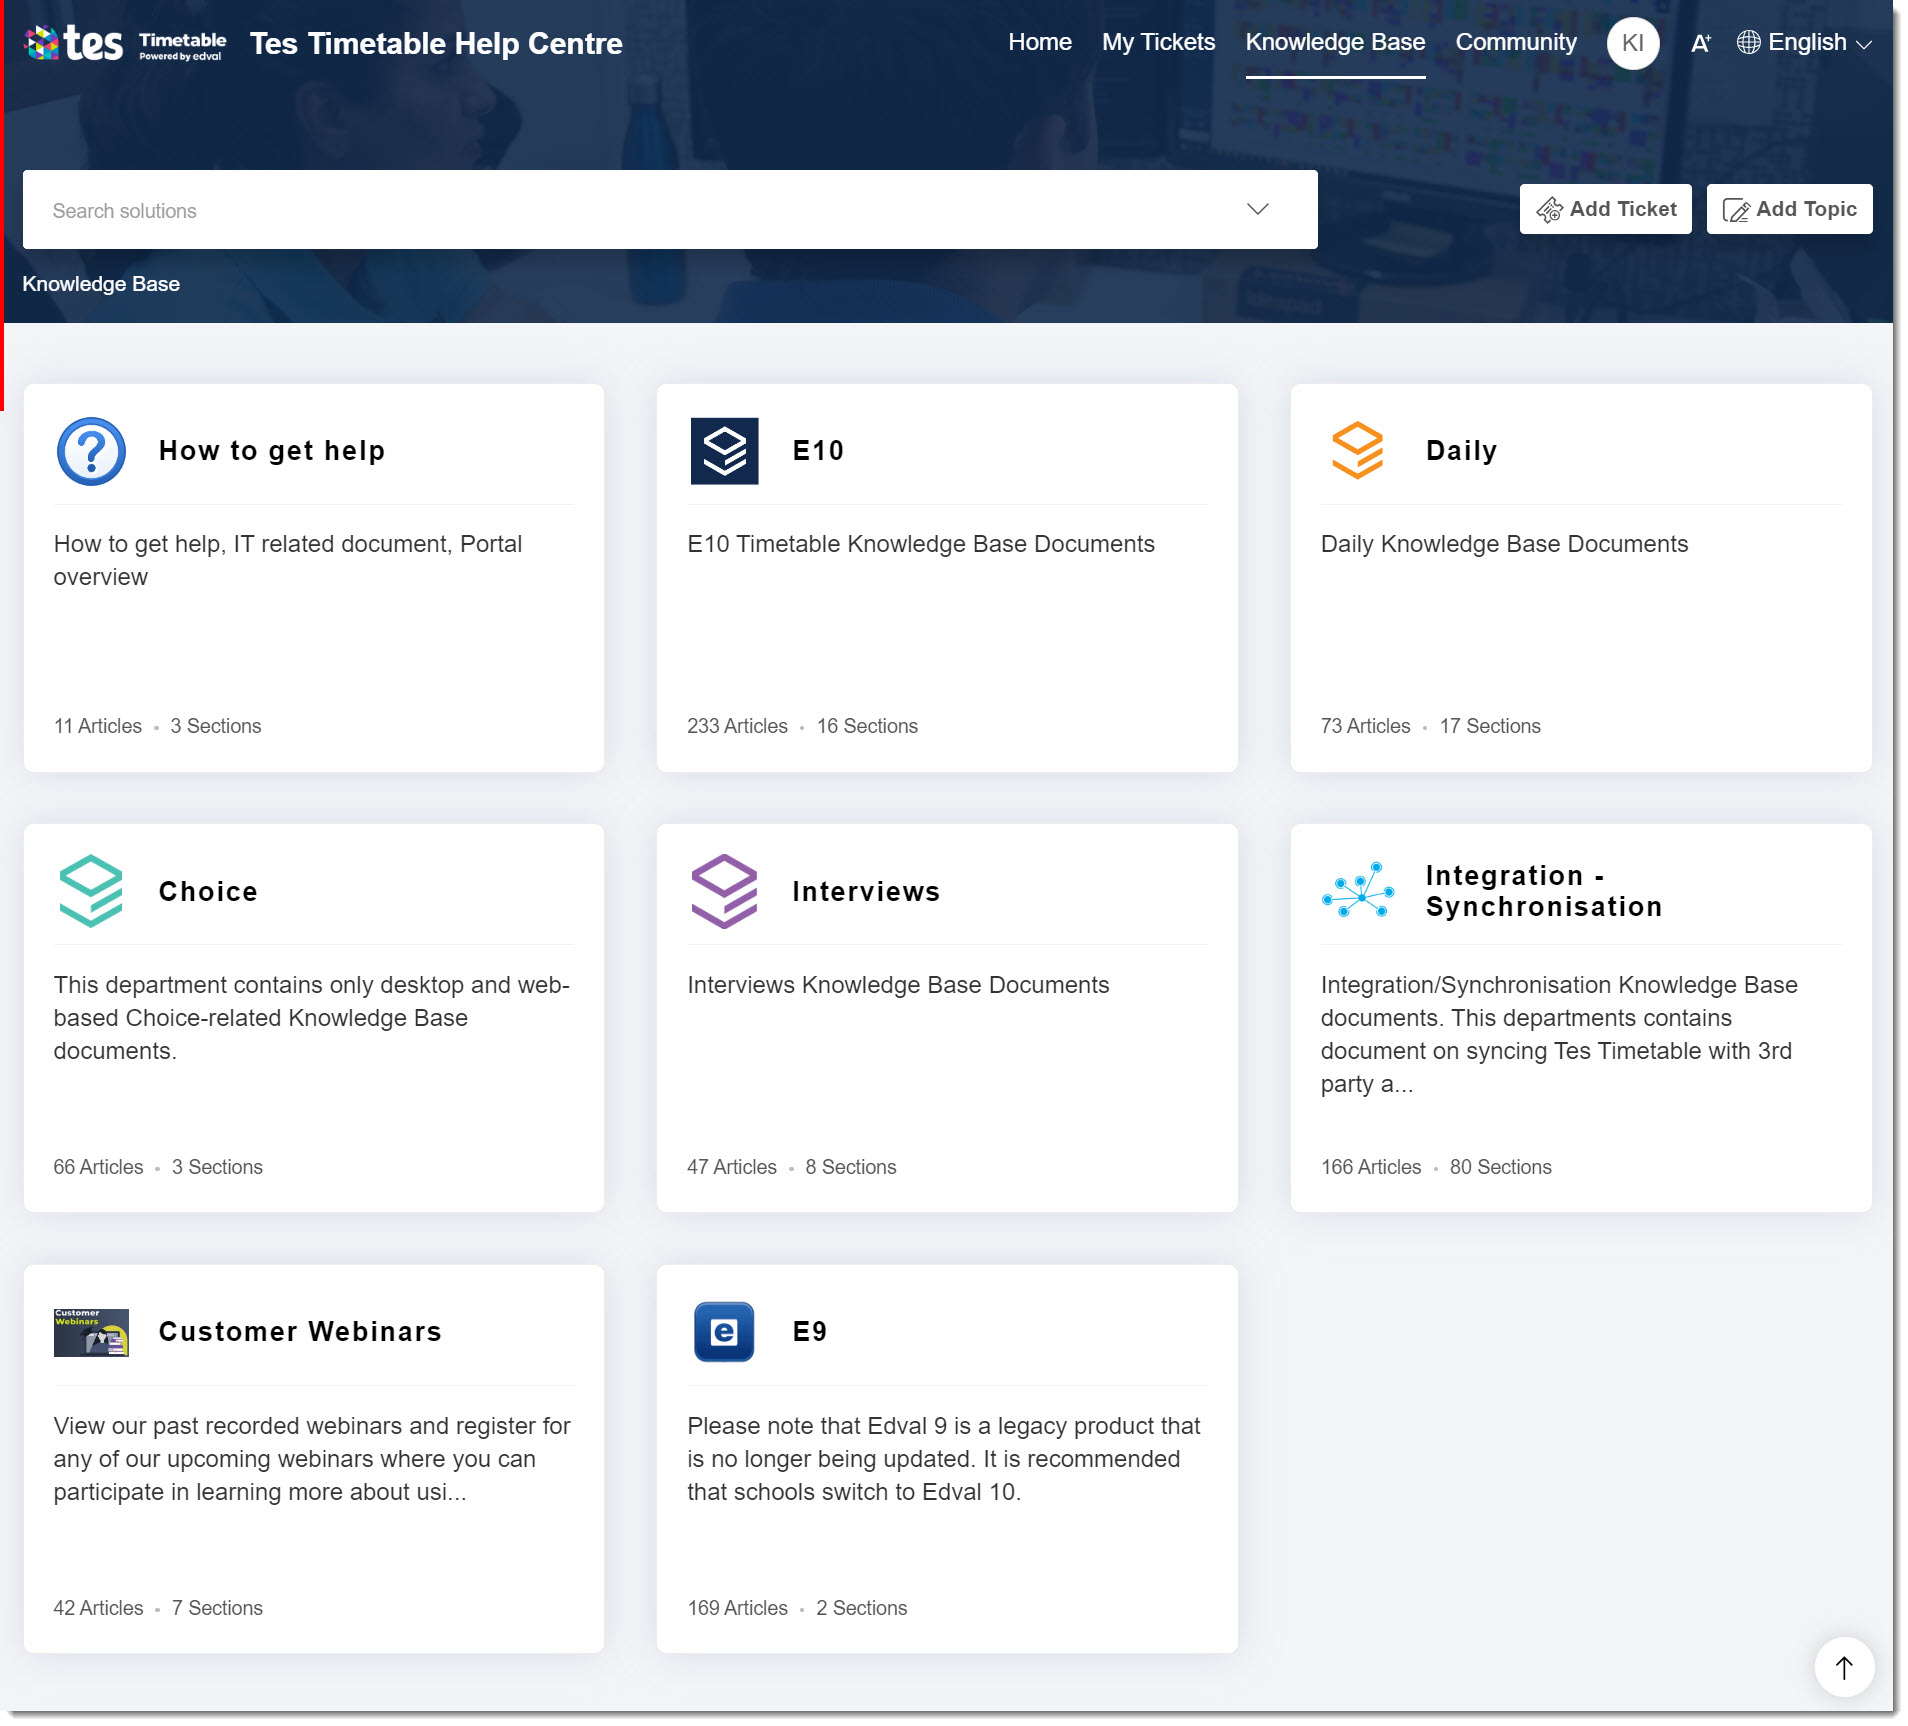Screen dimensions: 1908x1726
Task: Click the Add Ticket button
Action: [1605, 209]
